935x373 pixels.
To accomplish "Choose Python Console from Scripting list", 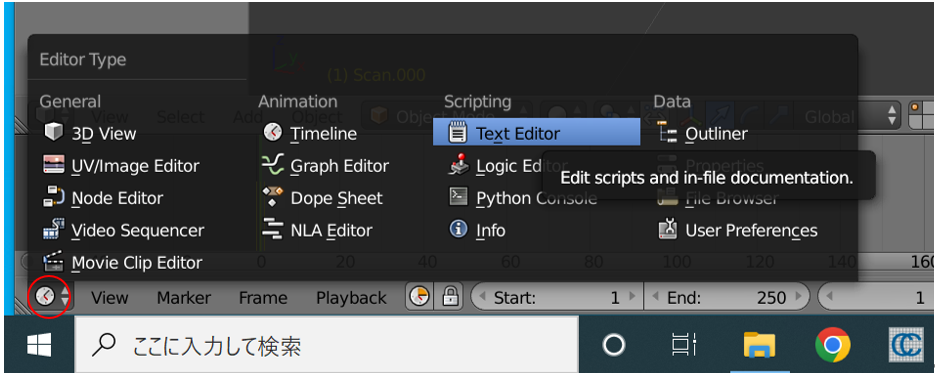I will tap(523, 198).
